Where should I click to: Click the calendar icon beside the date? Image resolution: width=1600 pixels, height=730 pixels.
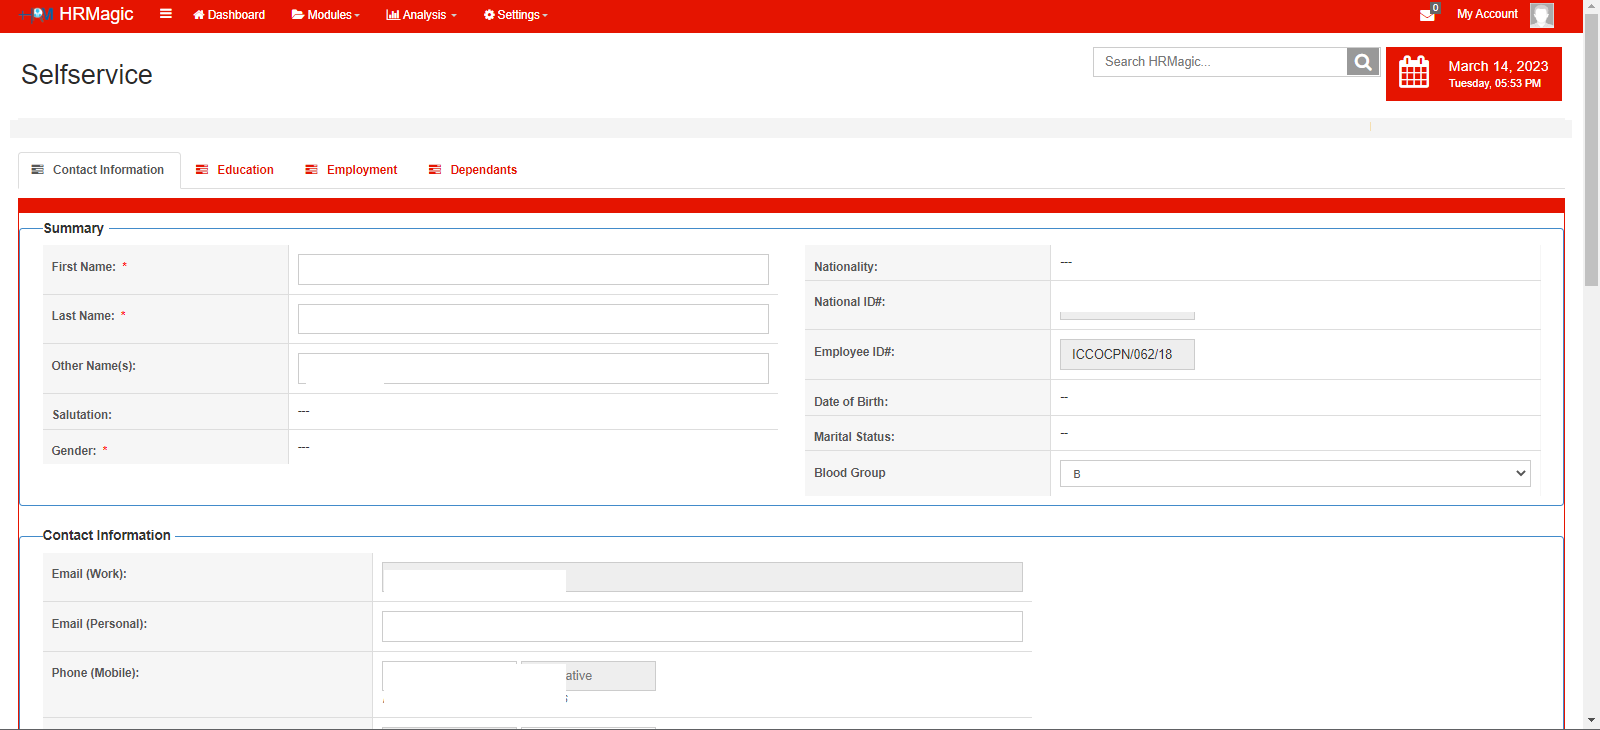[1414, 73]
